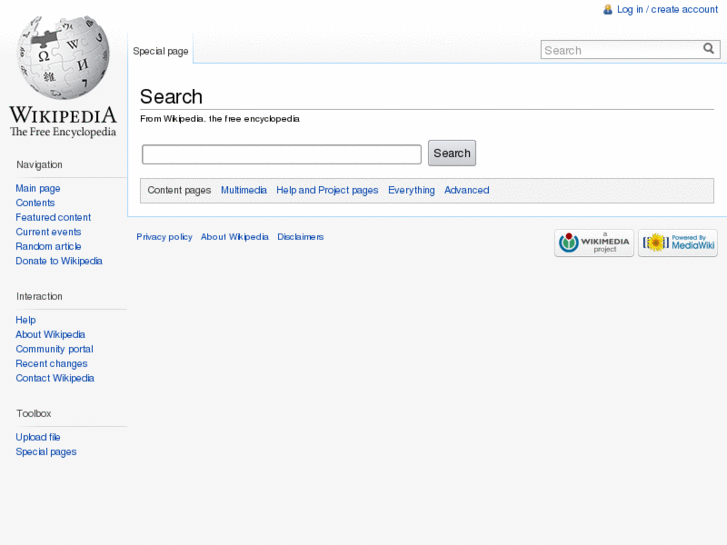
Task: Click 'From Wikipedia, the free encyclopedia' text
Action: [x=220, y=119]
